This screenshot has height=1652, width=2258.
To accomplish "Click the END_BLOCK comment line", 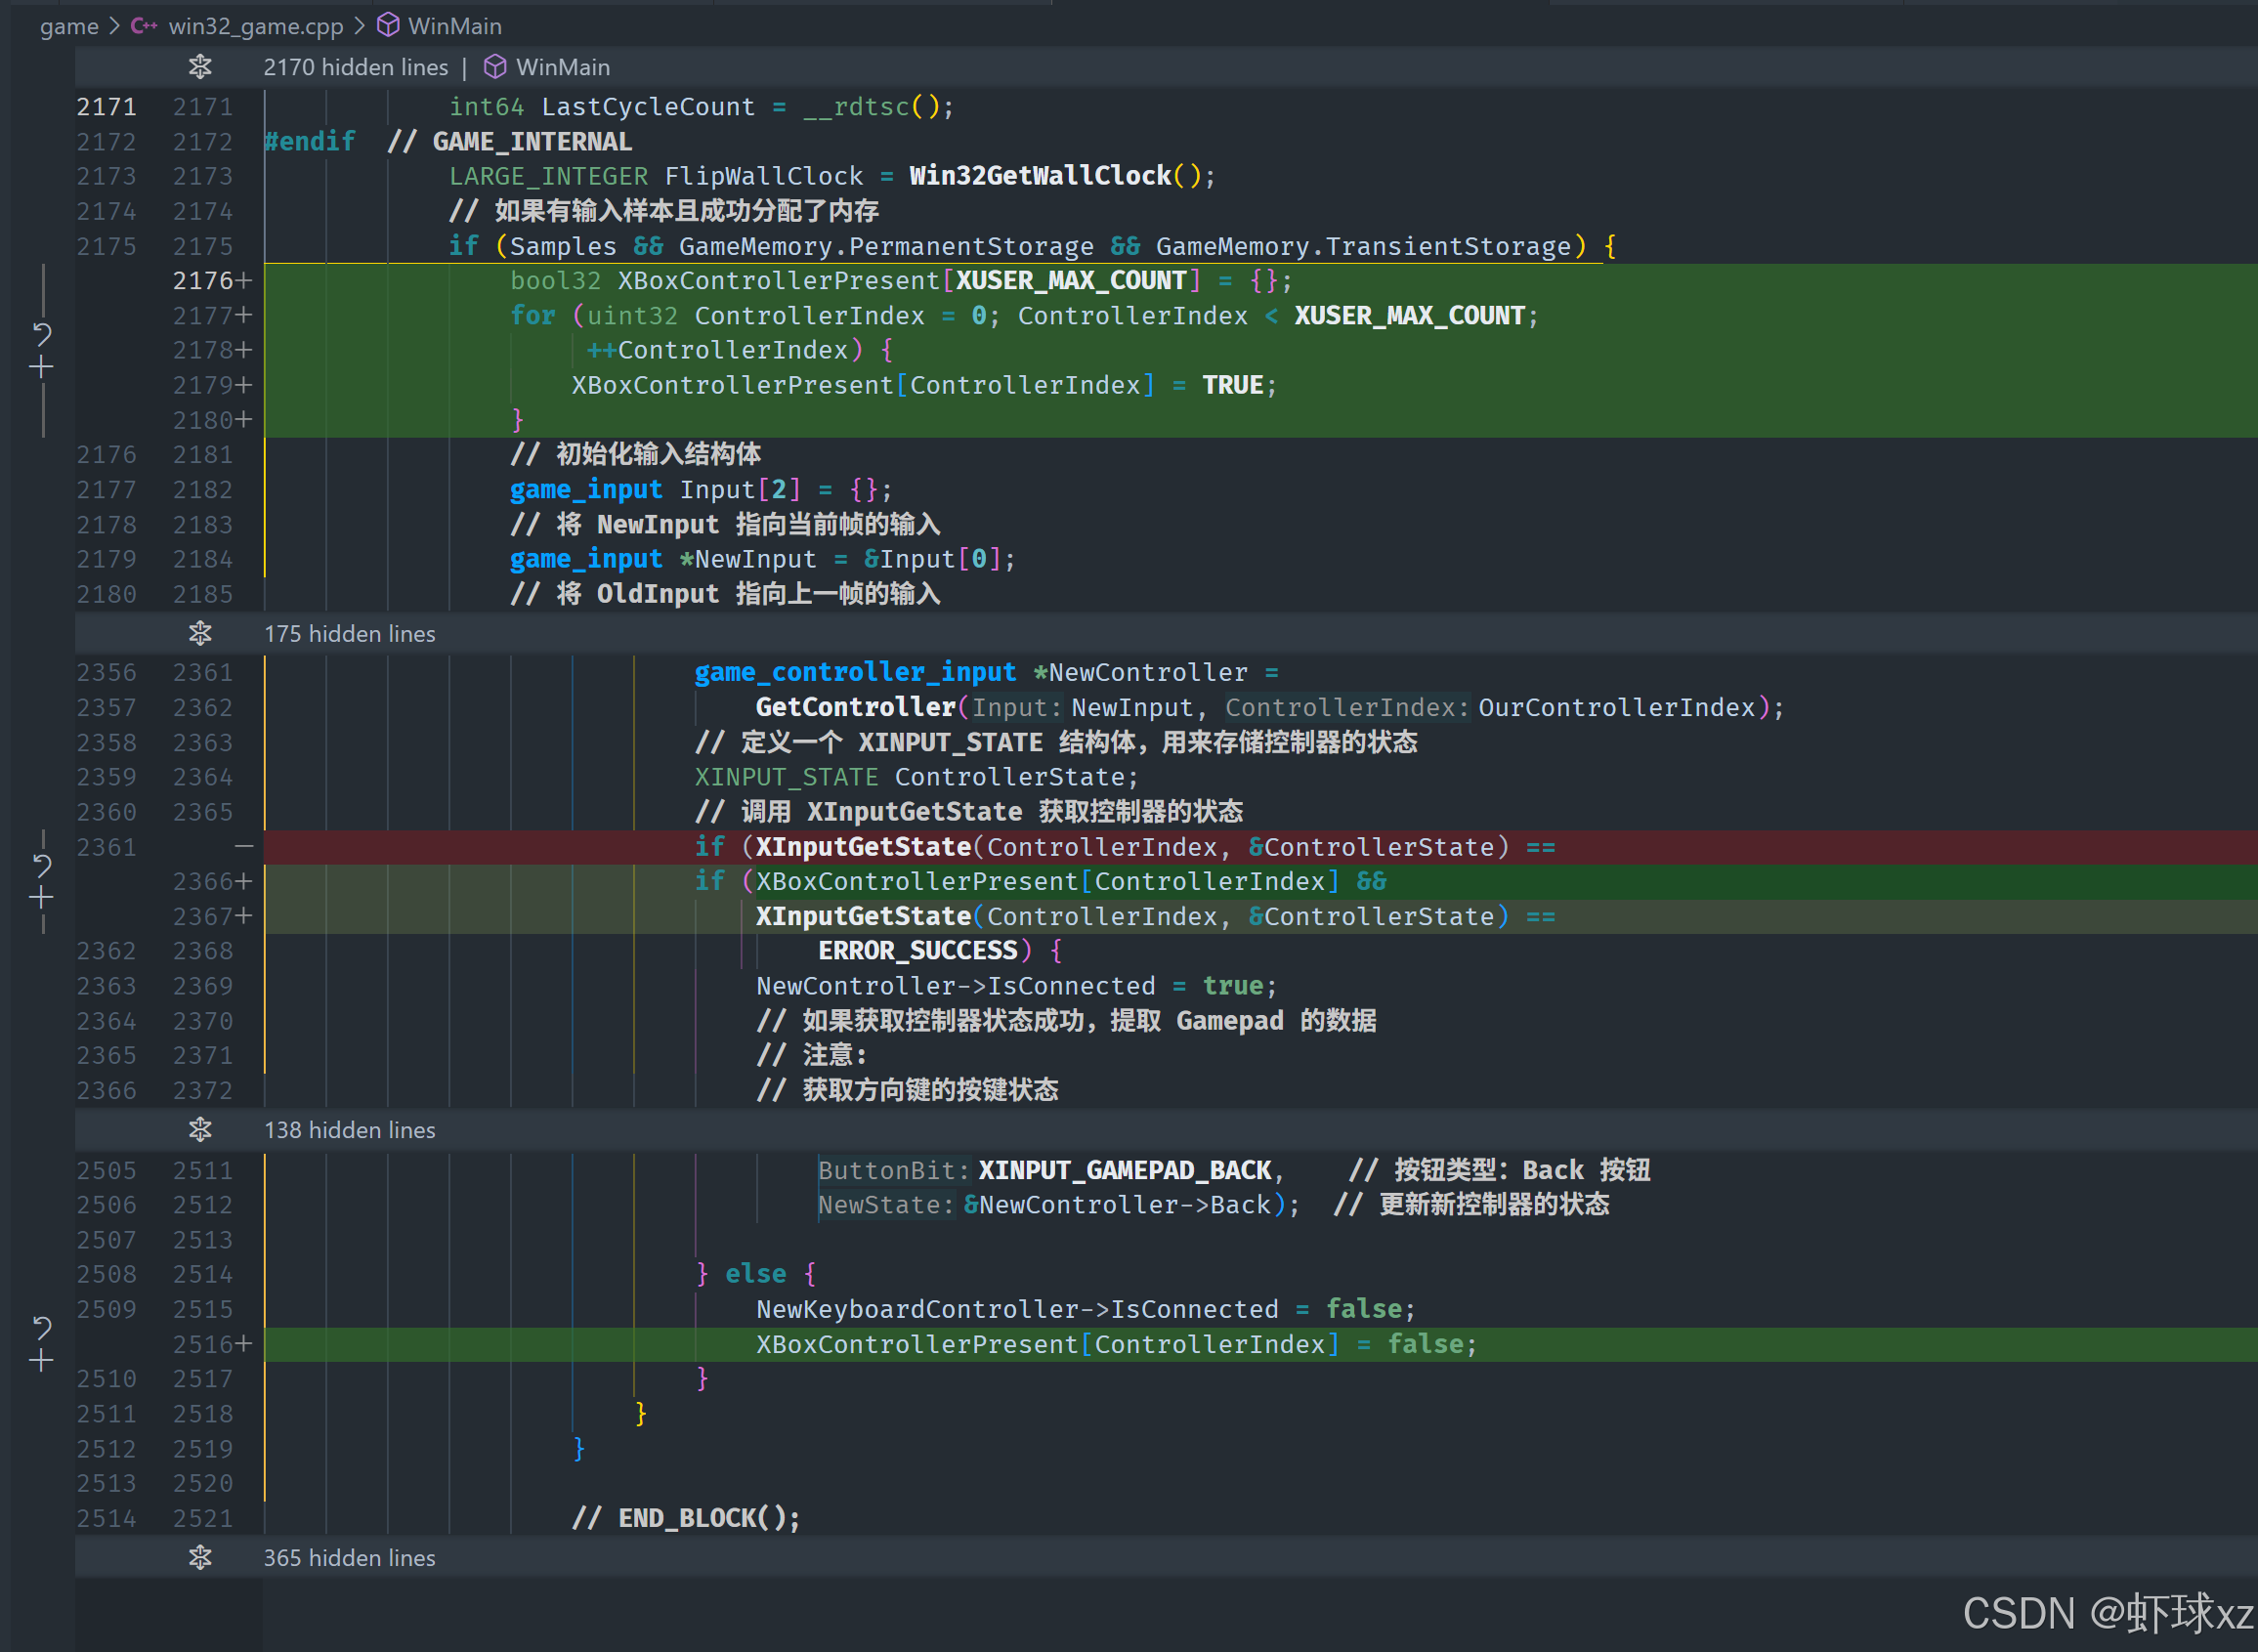I will [686, 1518].
